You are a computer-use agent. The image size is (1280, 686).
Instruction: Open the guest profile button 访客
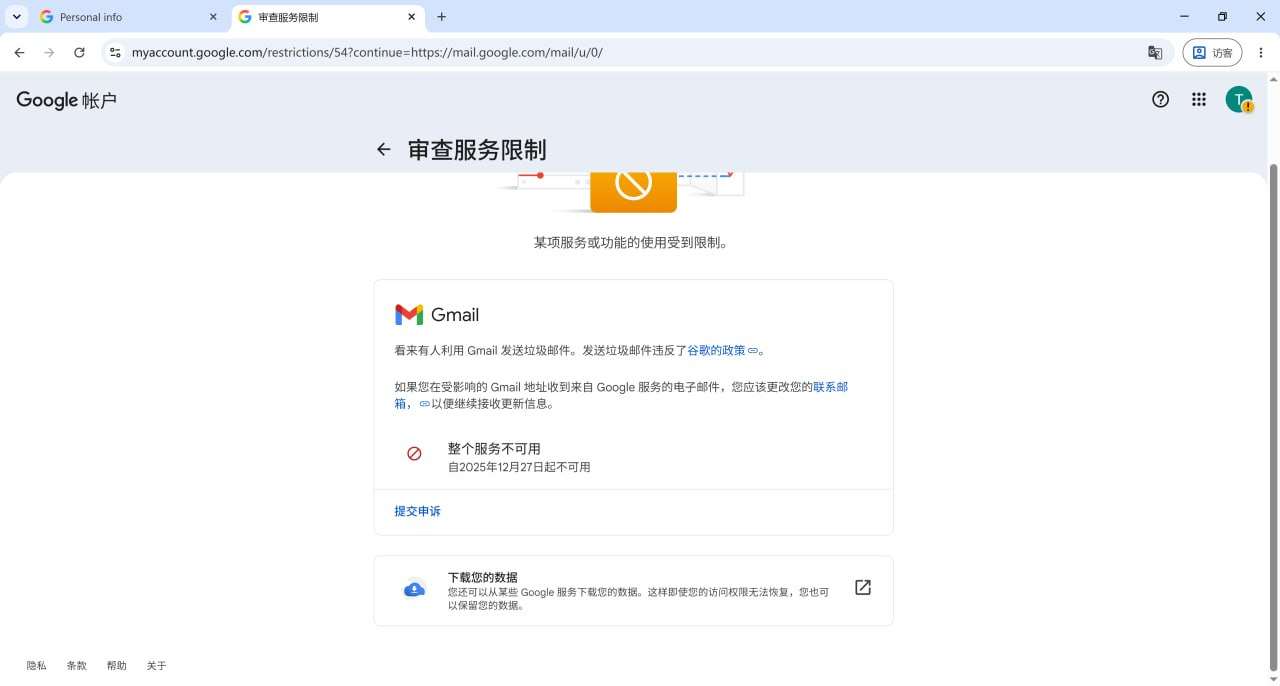(1212, 53)
